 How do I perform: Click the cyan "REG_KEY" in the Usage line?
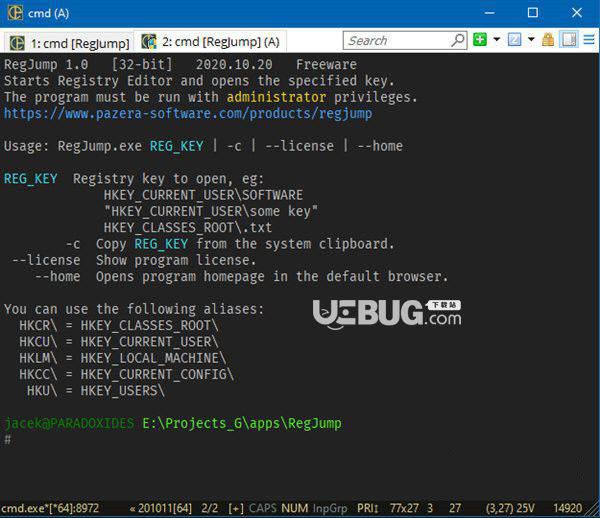click(176, 146)
